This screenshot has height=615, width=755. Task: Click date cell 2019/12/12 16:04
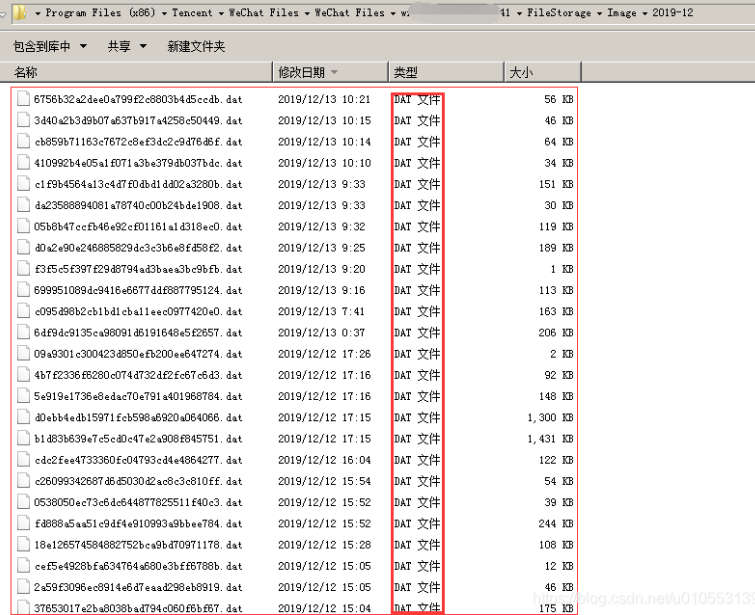pos(324,459)
